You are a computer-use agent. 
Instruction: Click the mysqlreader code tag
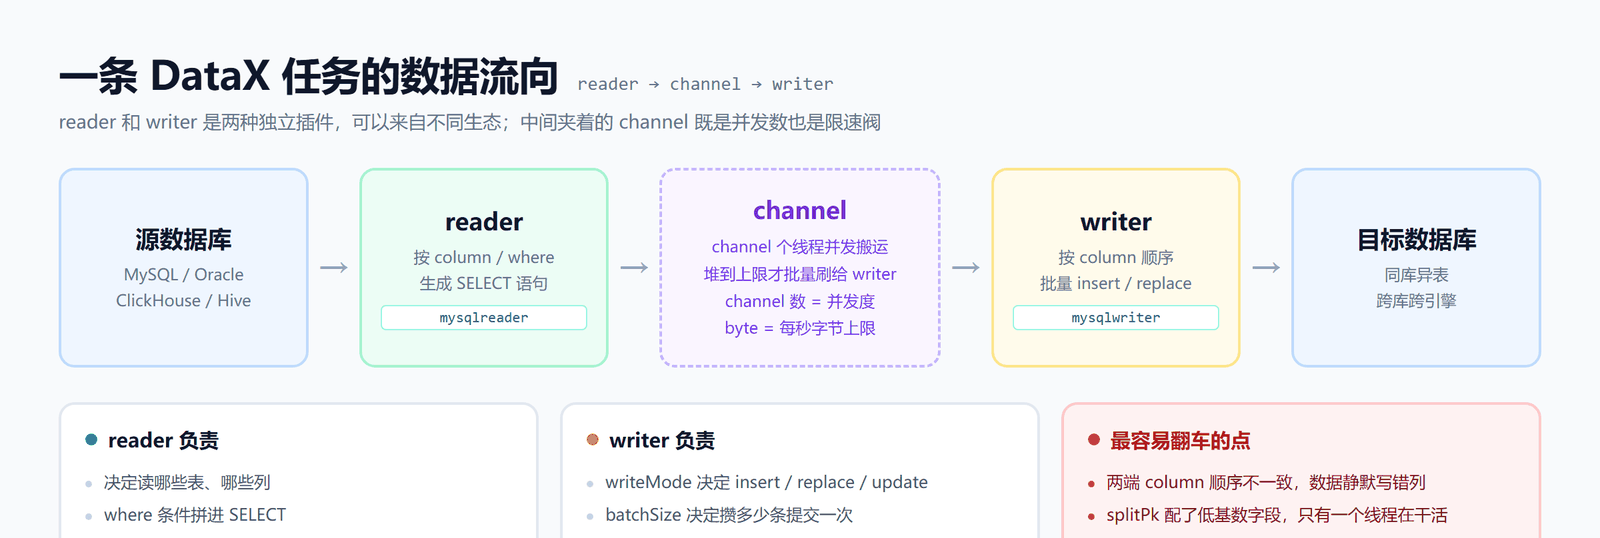point(484,318)
